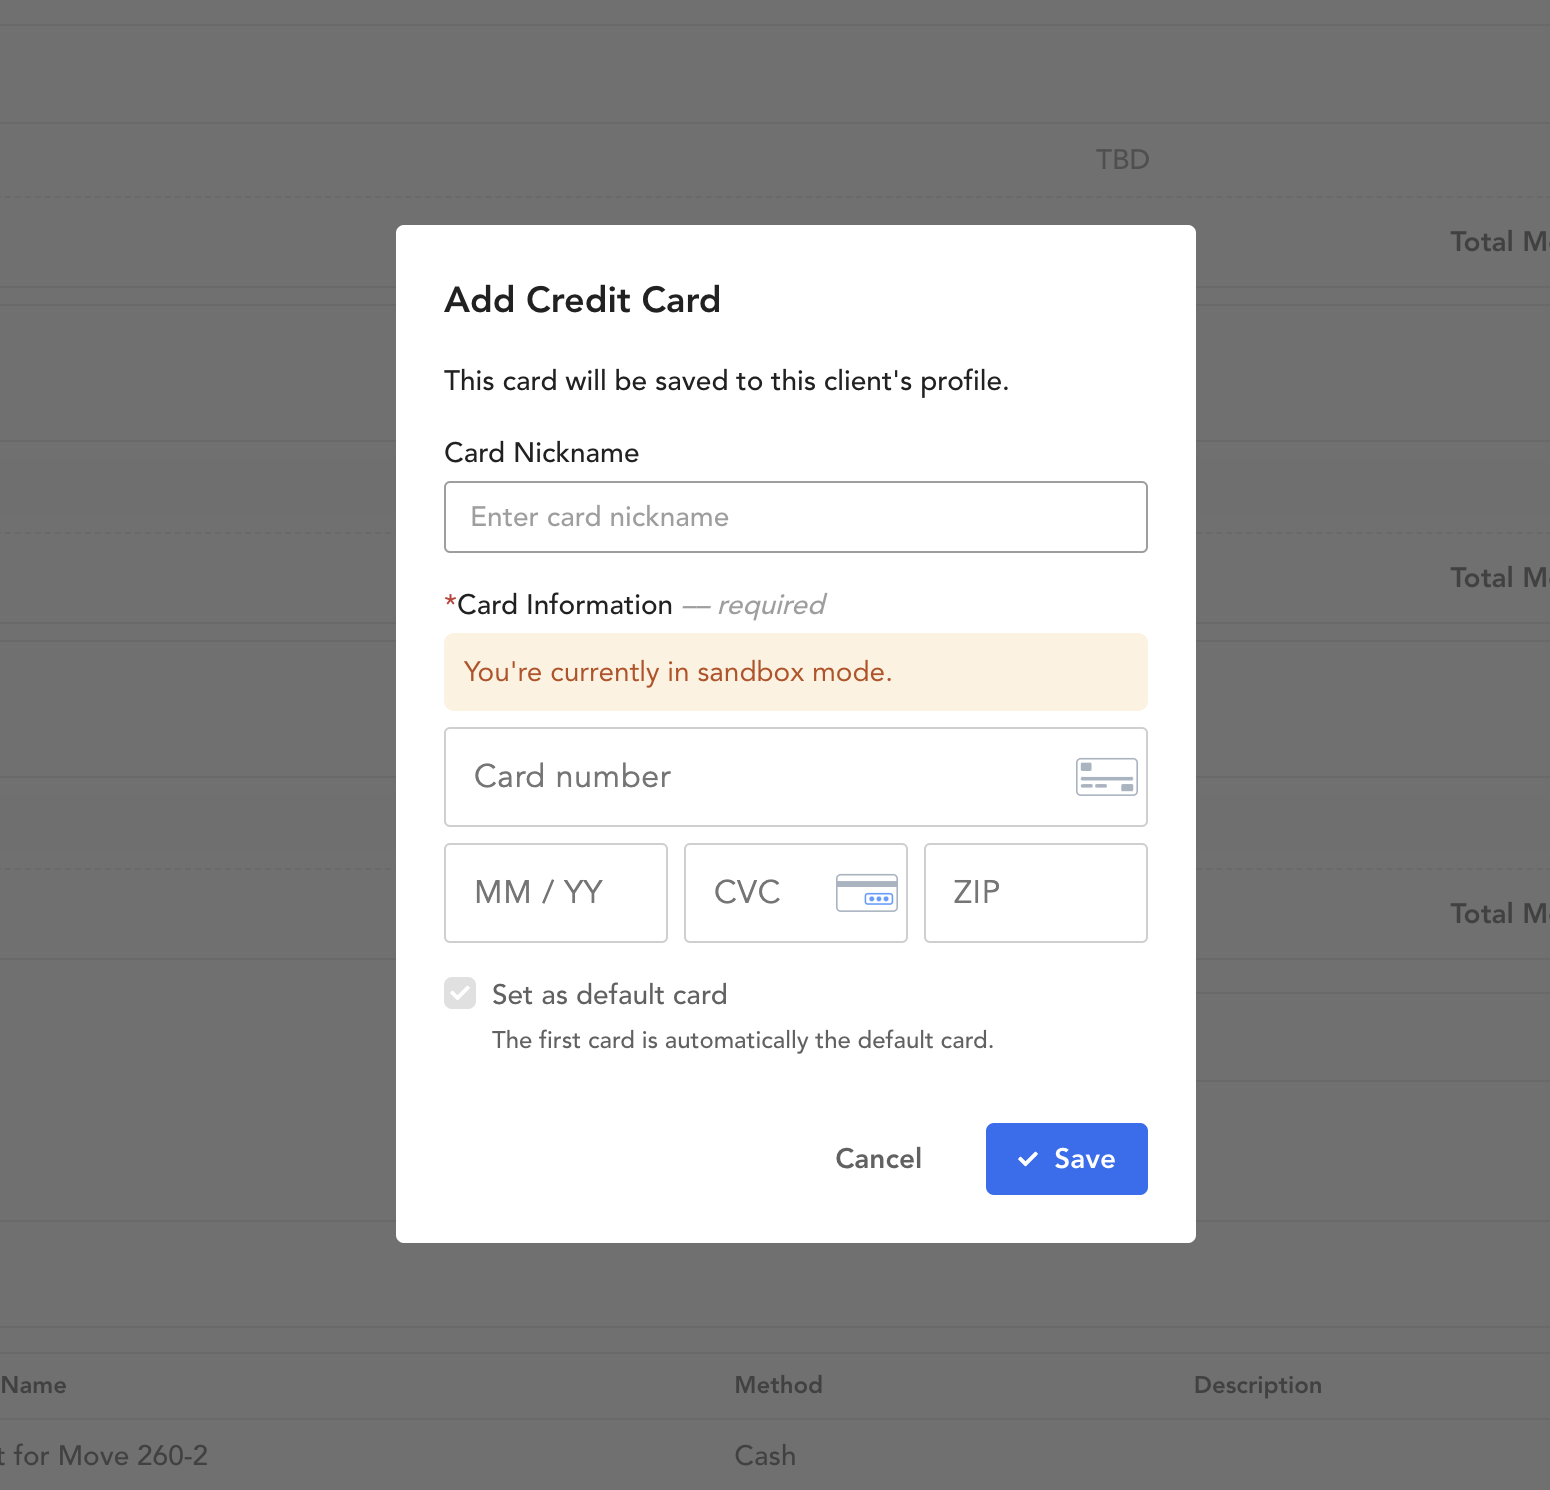Screen dimensions: 1550x1490
Task: Select the Cash method cell in the table
Action: [x=765, y=1455]
